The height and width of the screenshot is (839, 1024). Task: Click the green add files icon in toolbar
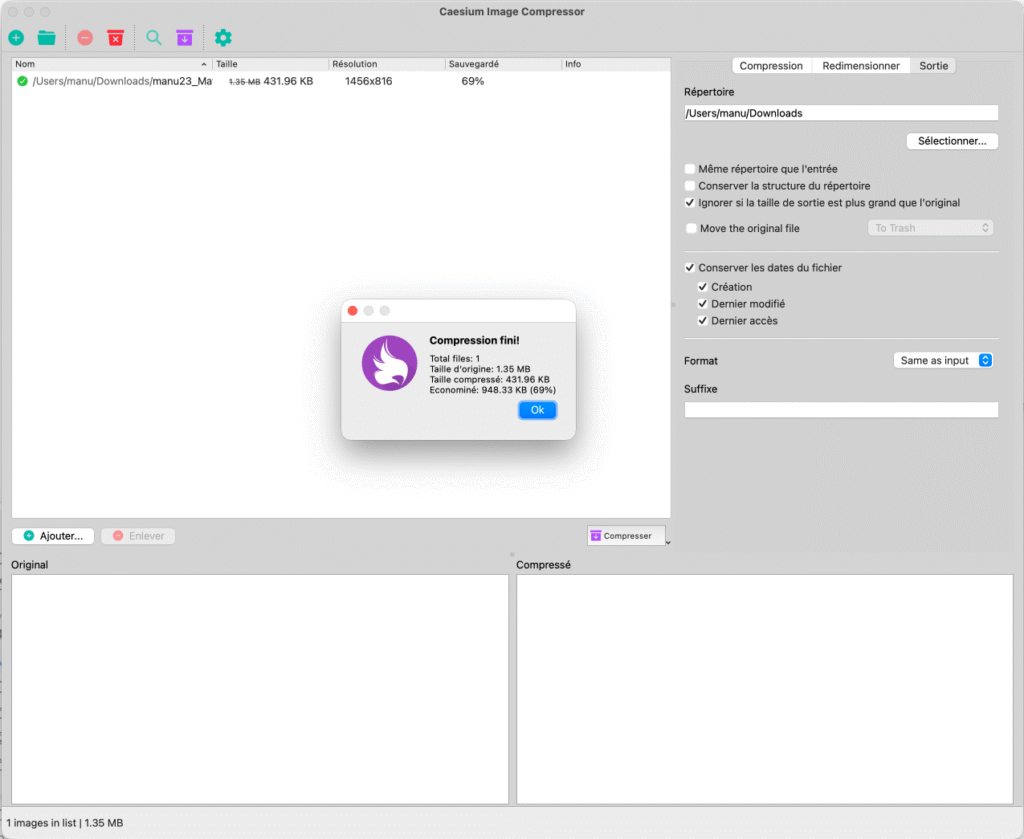16,38
